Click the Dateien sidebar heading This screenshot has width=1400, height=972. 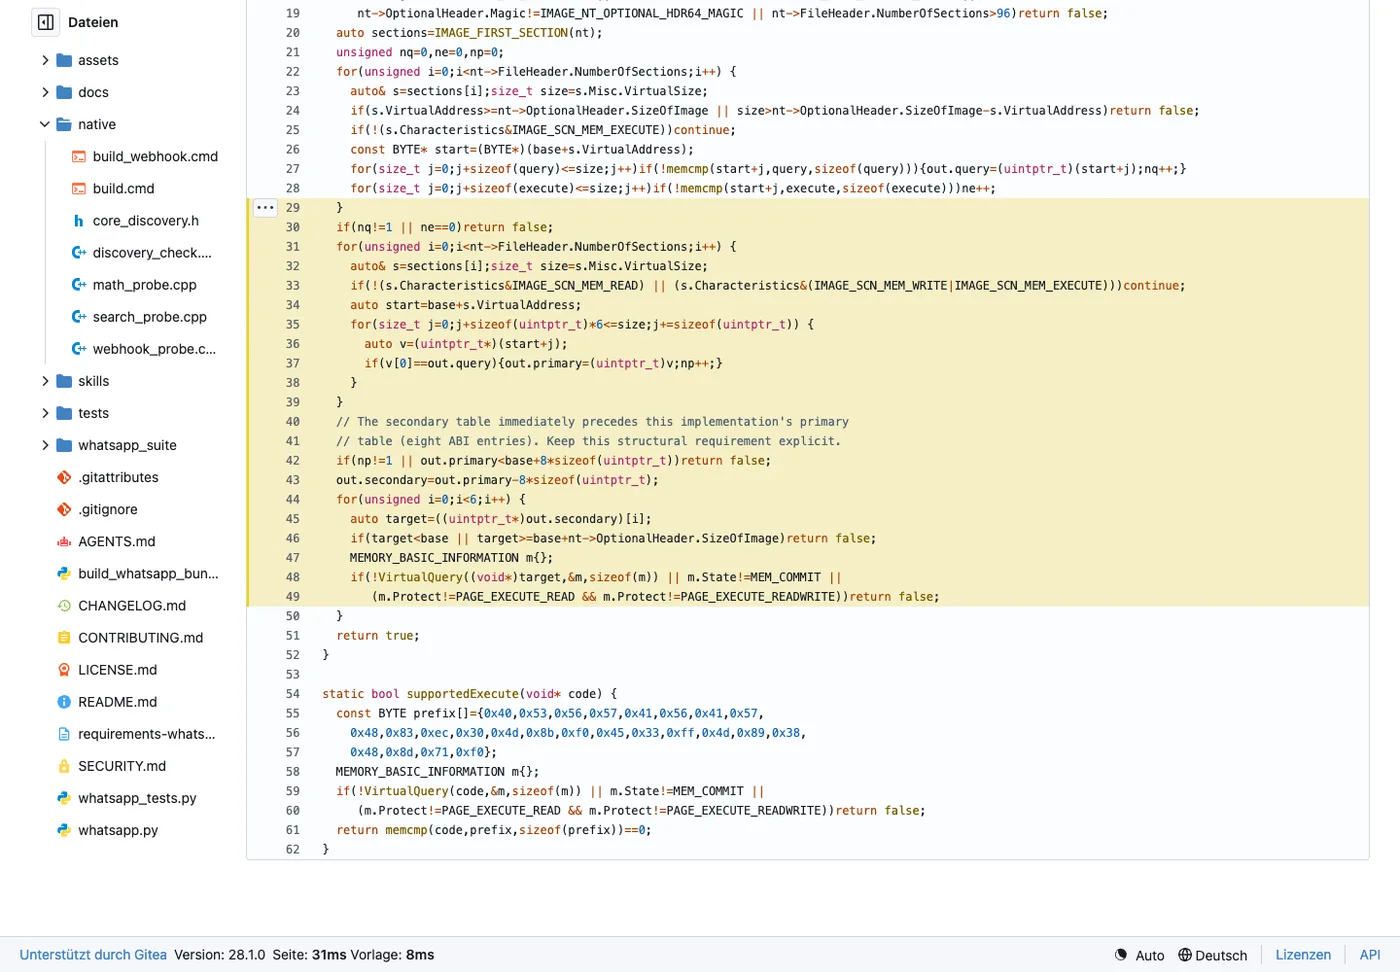tap(93, 22)
